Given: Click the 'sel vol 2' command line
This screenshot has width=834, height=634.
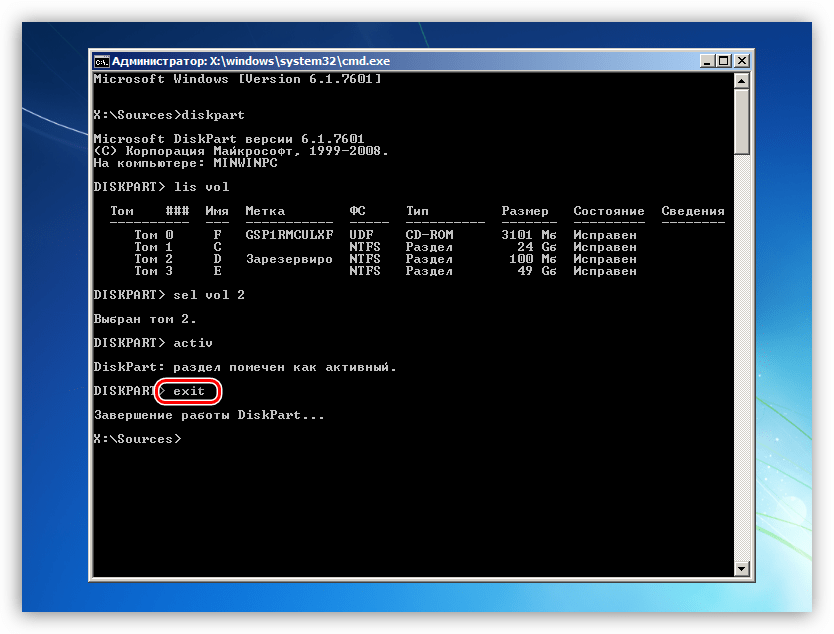Looking at the screenshot, I should click(x=169, y=295).
